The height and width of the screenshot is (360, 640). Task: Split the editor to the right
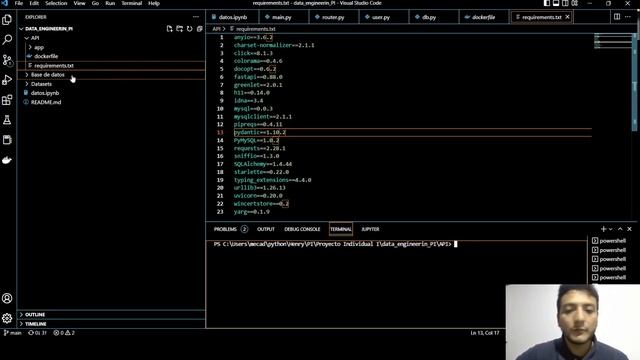click(617, 17)
